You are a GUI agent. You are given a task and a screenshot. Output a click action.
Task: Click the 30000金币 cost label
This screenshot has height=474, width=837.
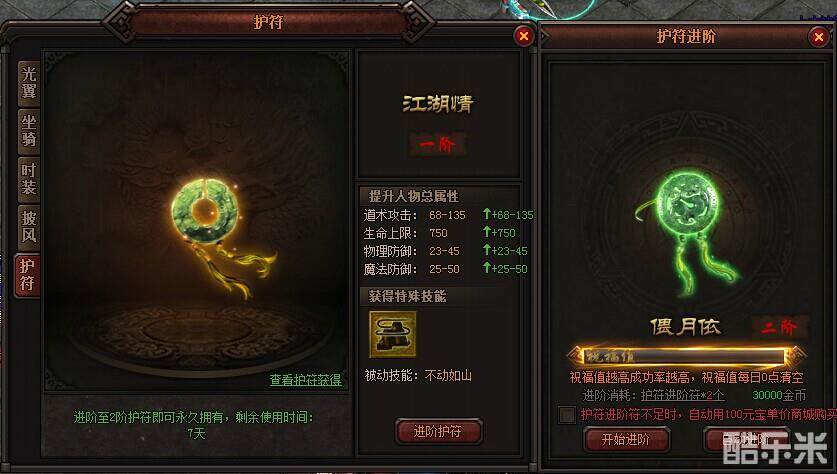pyautogui.click(x=779, y=396)
